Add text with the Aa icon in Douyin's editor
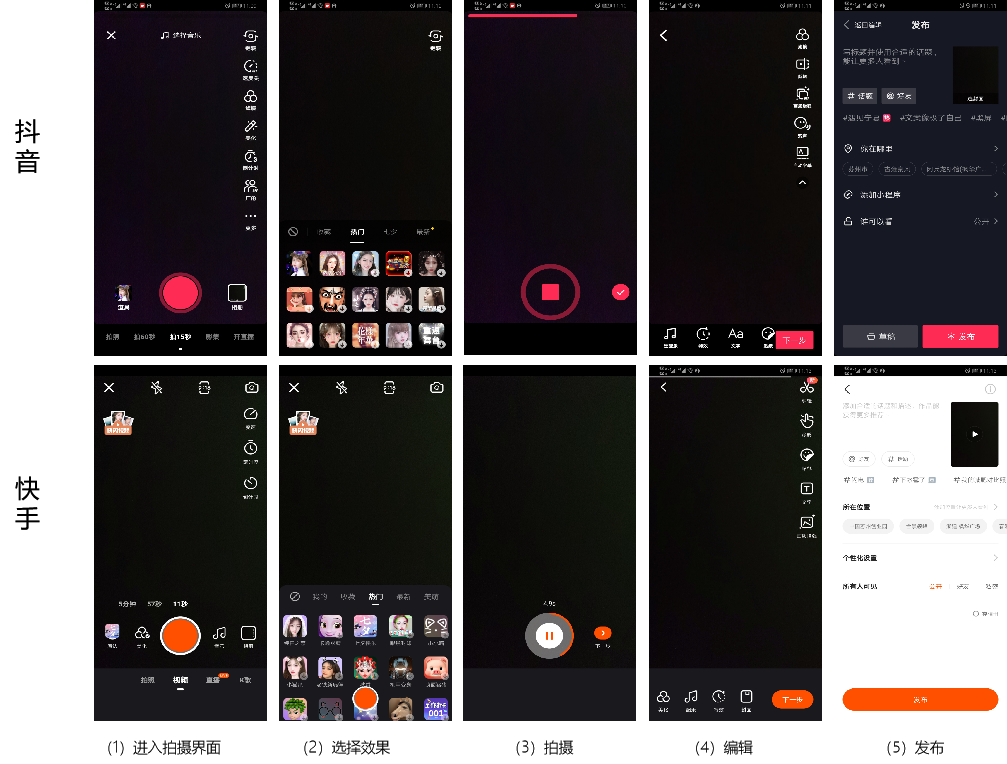The image size is (1007, 764). [735, 333]
